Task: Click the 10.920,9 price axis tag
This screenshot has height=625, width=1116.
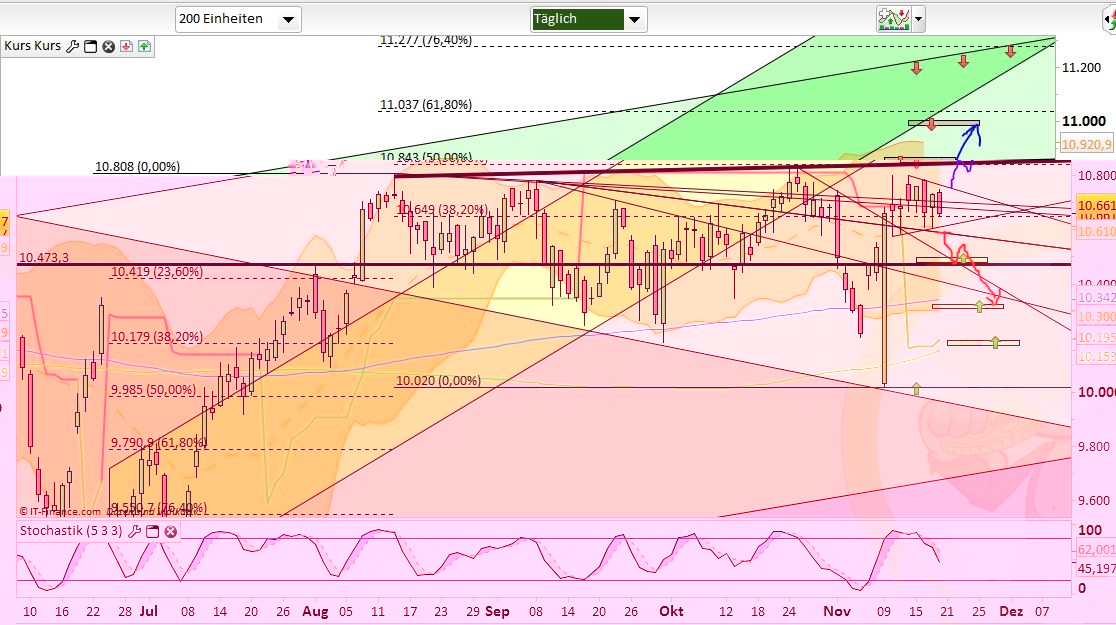Action: [1086, 145]
